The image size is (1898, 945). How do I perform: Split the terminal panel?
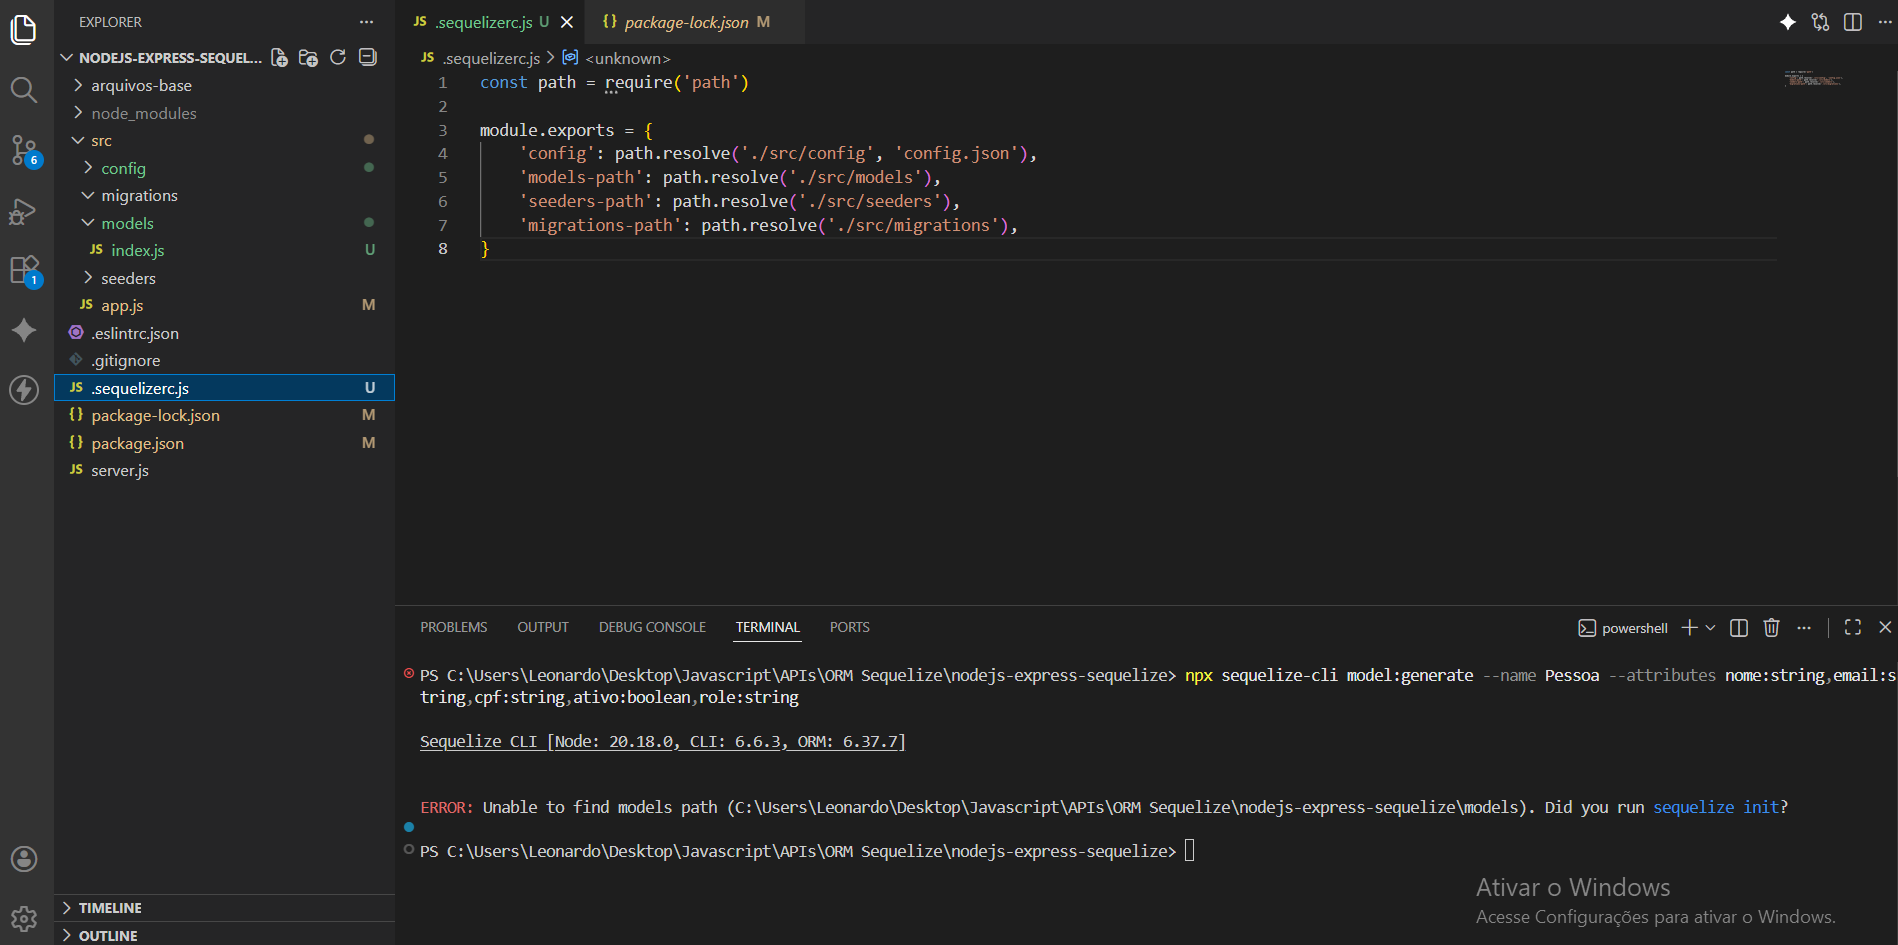pos(1739,627)
